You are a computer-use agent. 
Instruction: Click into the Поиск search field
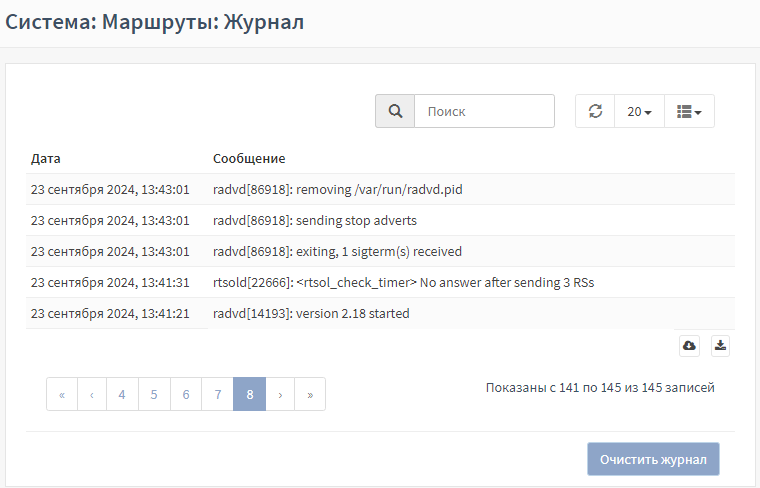tap(484, 111)
